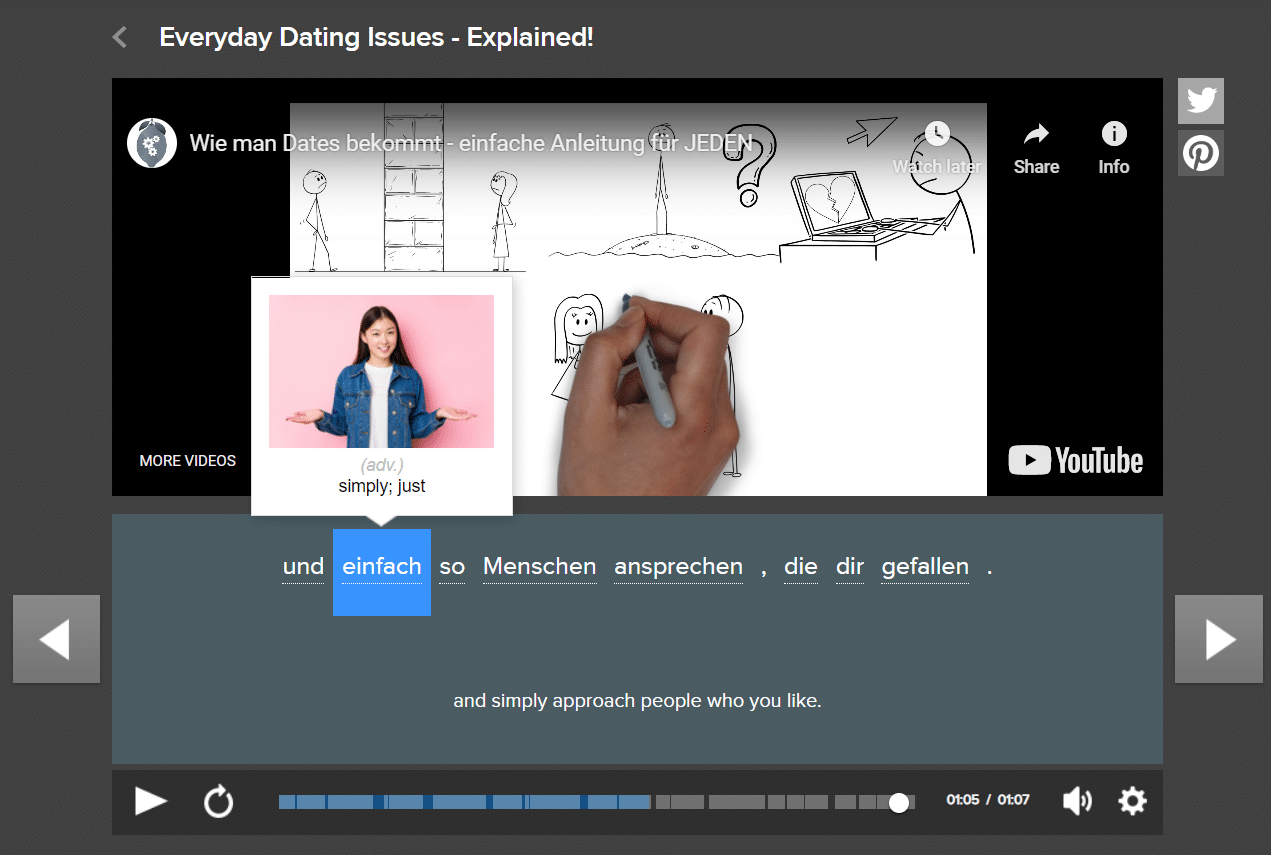The width and height of the screenshot is (1271, 855).
Task: Open the channel avatar icon
Action: pyautogui.click(x=152, y=143)
